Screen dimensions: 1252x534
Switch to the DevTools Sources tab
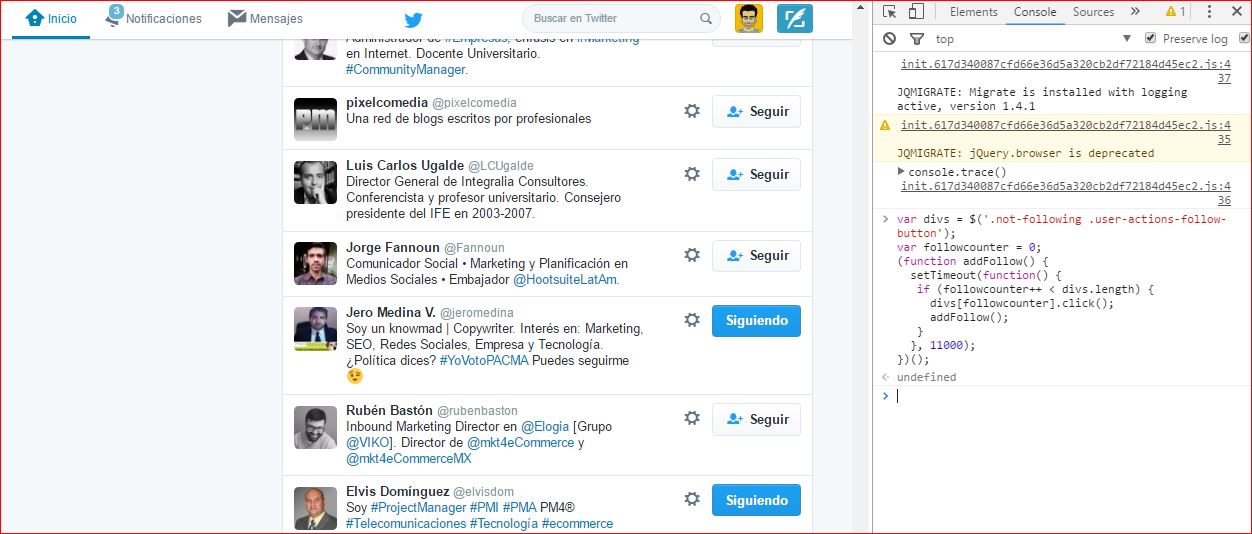tap(1093, 12)
